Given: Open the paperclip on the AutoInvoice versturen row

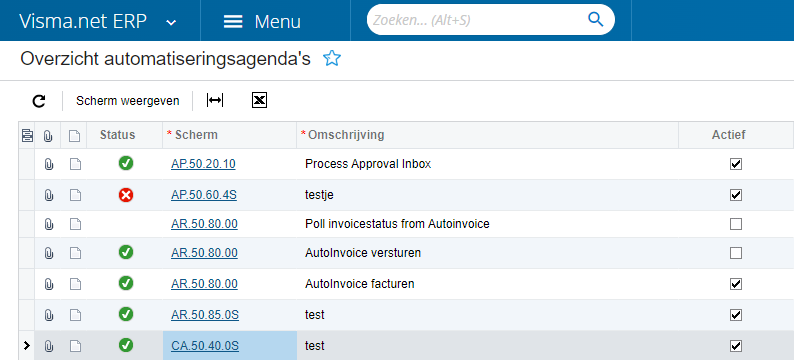Looking at the screenshot, I should [x=49, y=253].
